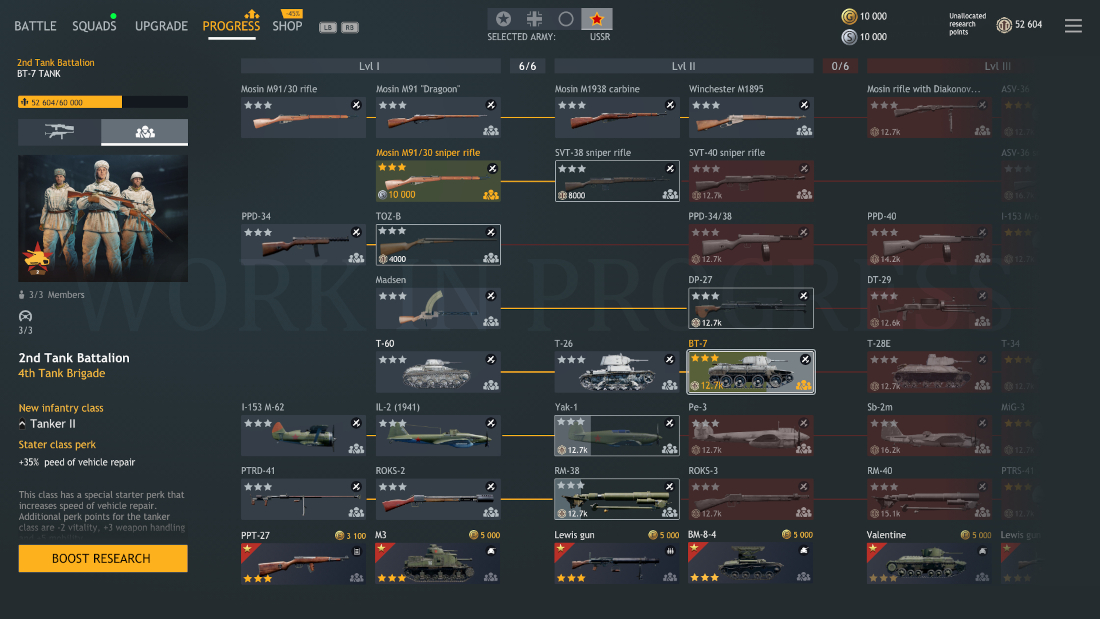The image size is (1100, 619).
Task: Select the German cross army icon
Action: point(535,19)
